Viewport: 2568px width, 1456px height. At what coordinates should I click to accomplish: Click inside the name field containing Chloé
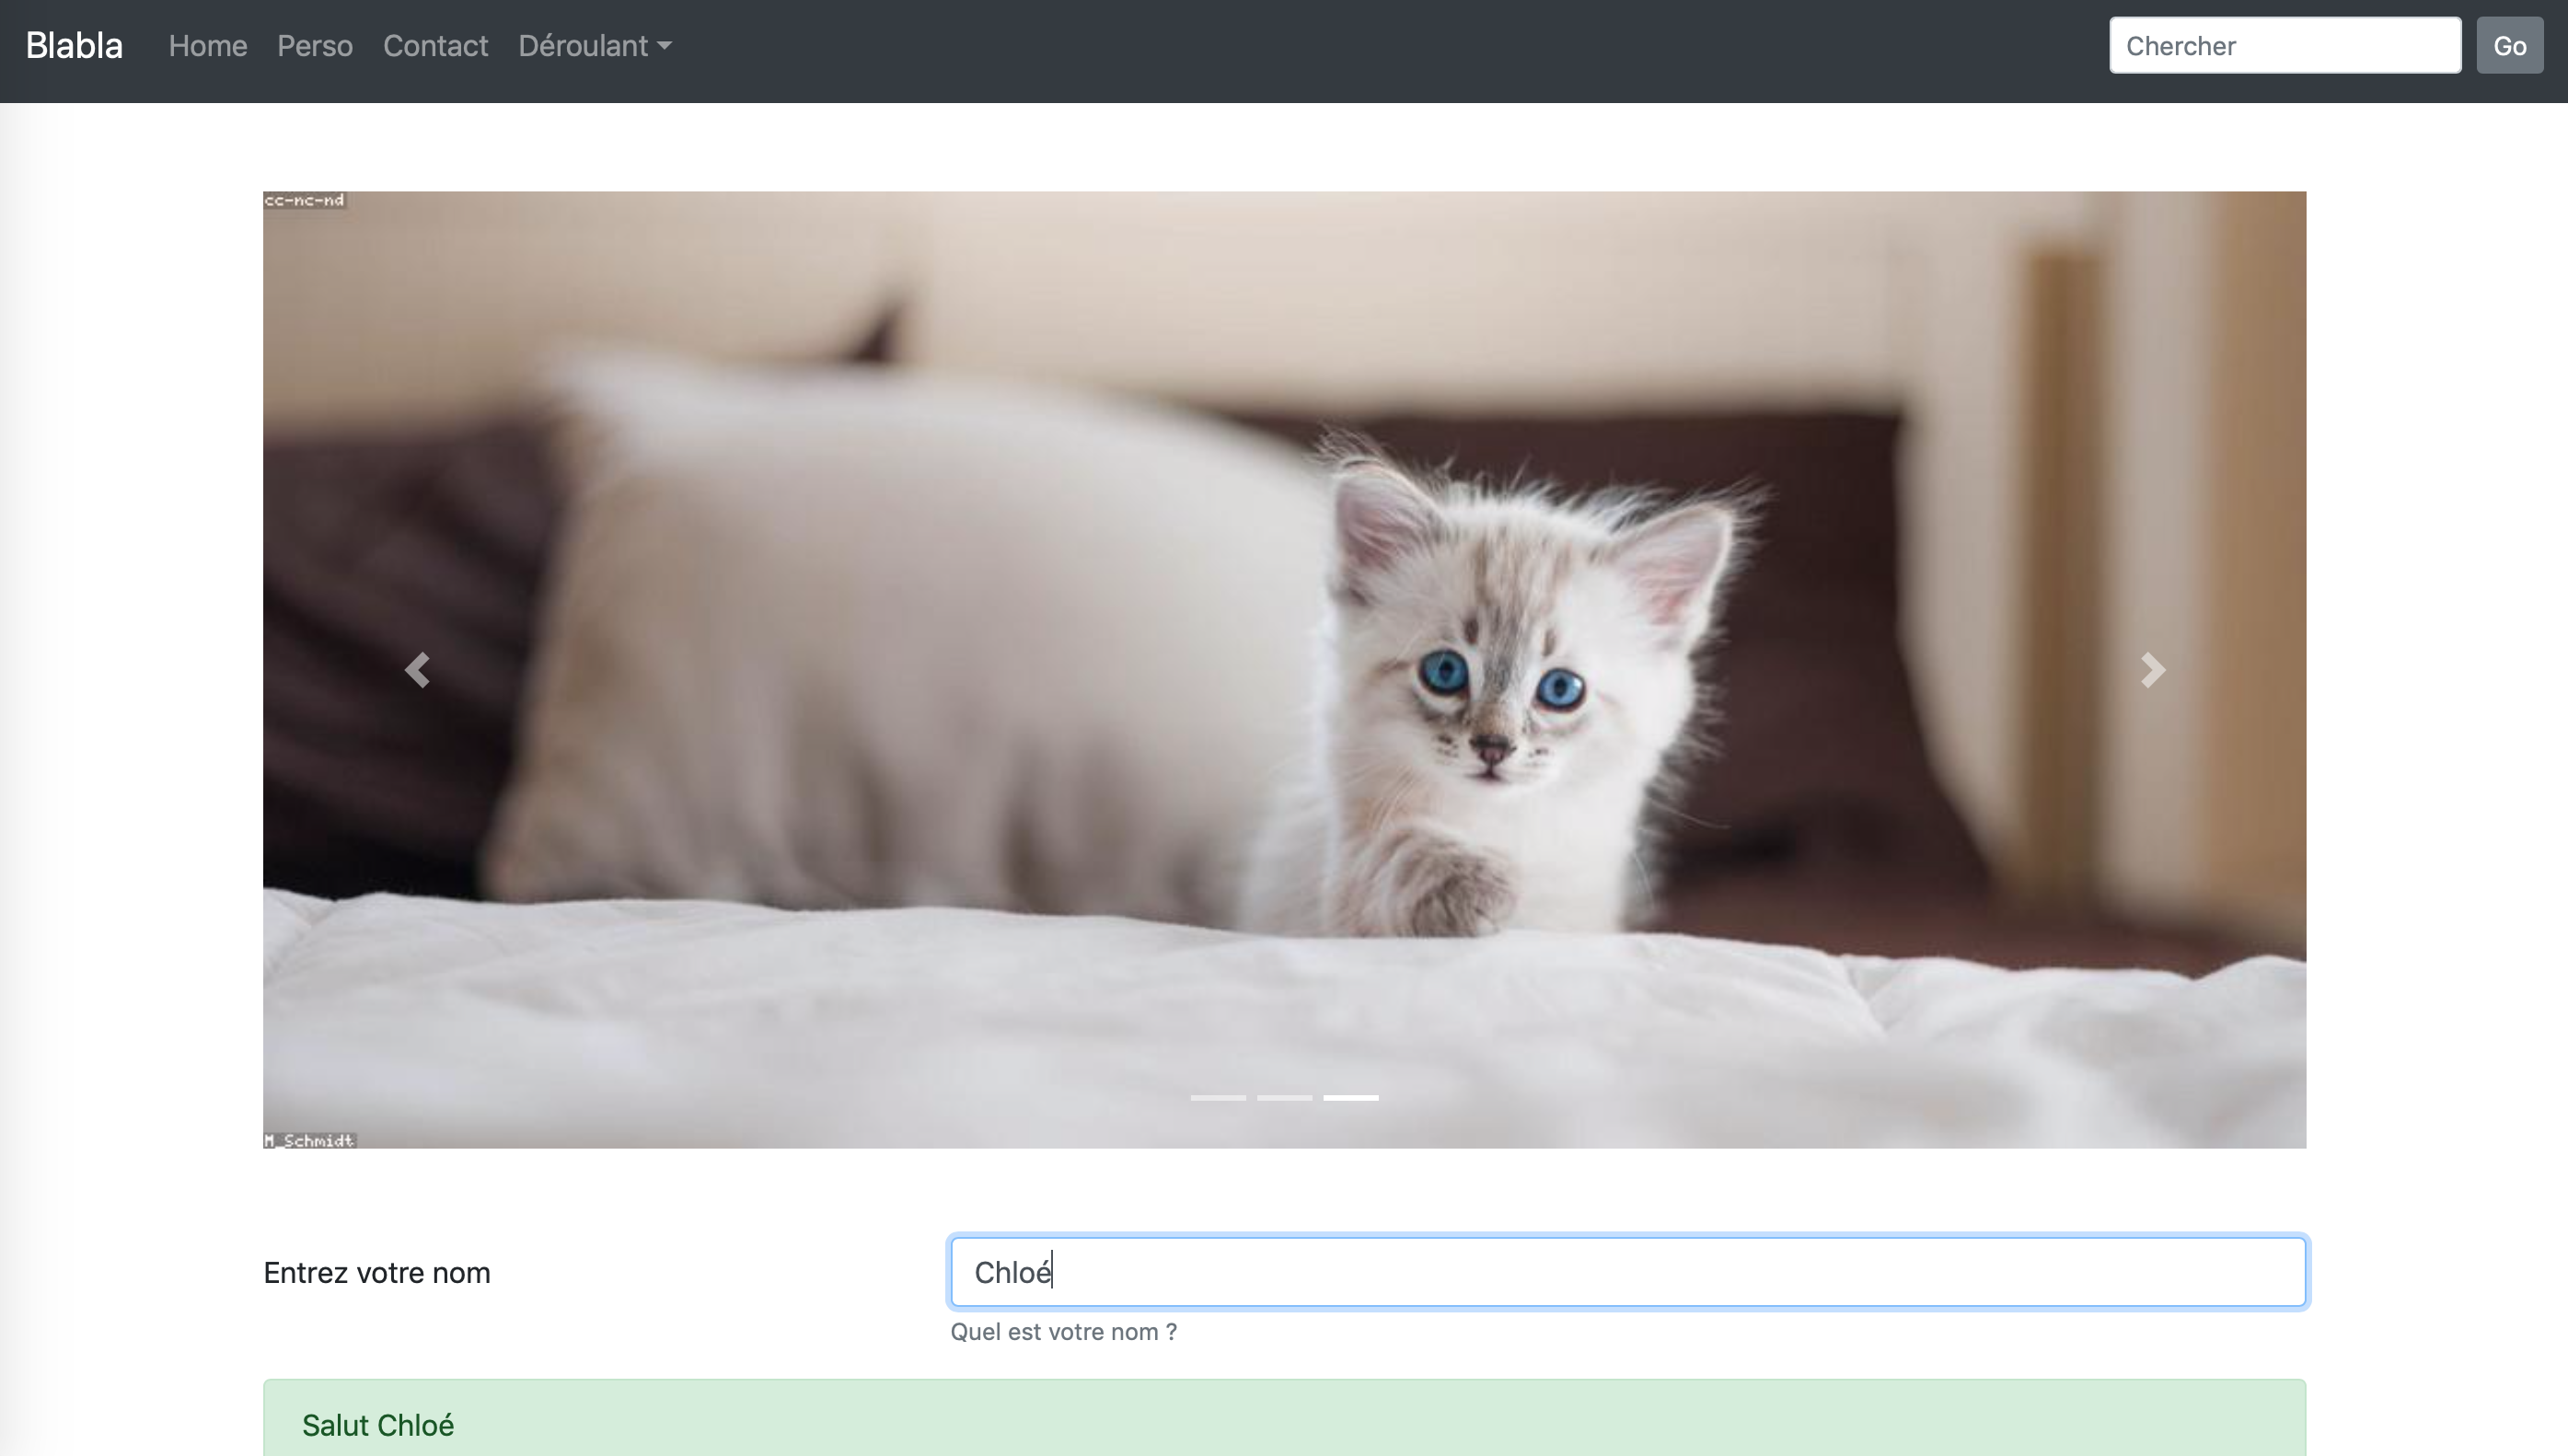click(x=1627, y=1272)
